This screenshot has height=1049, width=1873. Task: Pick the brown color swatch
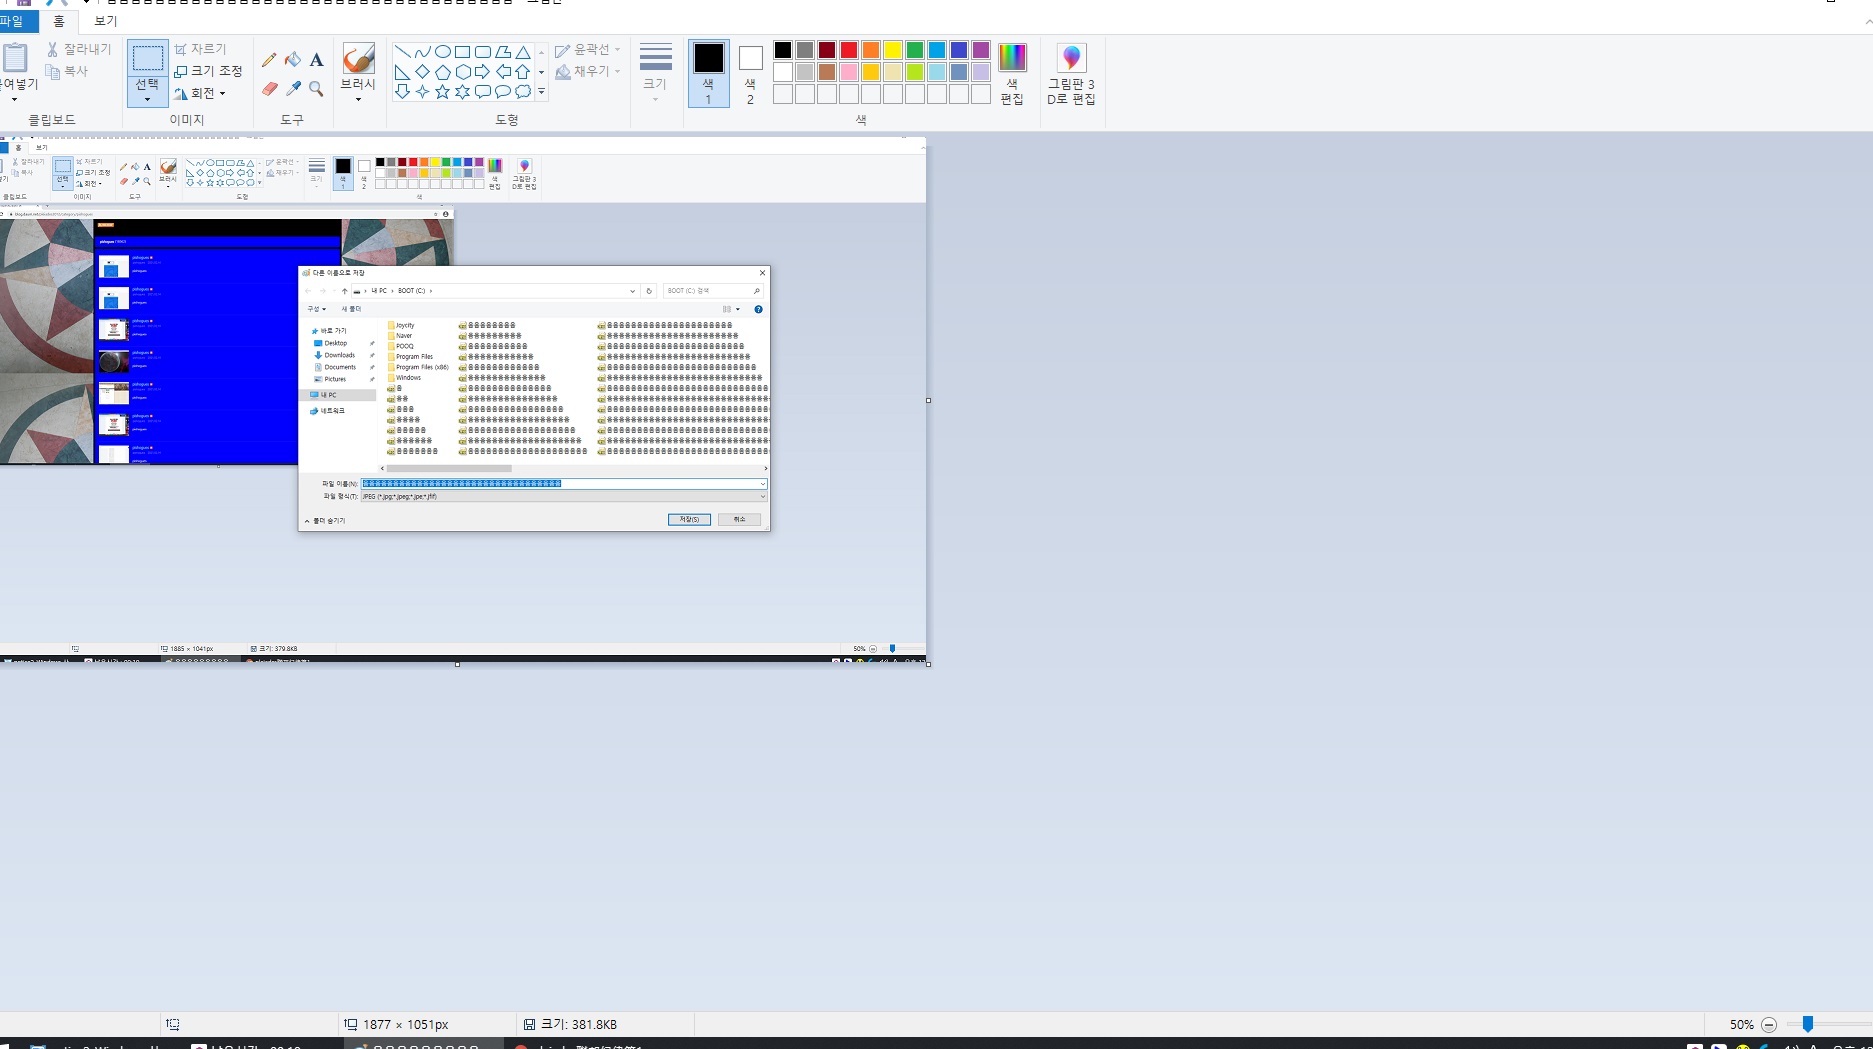(x=827, y=72)
